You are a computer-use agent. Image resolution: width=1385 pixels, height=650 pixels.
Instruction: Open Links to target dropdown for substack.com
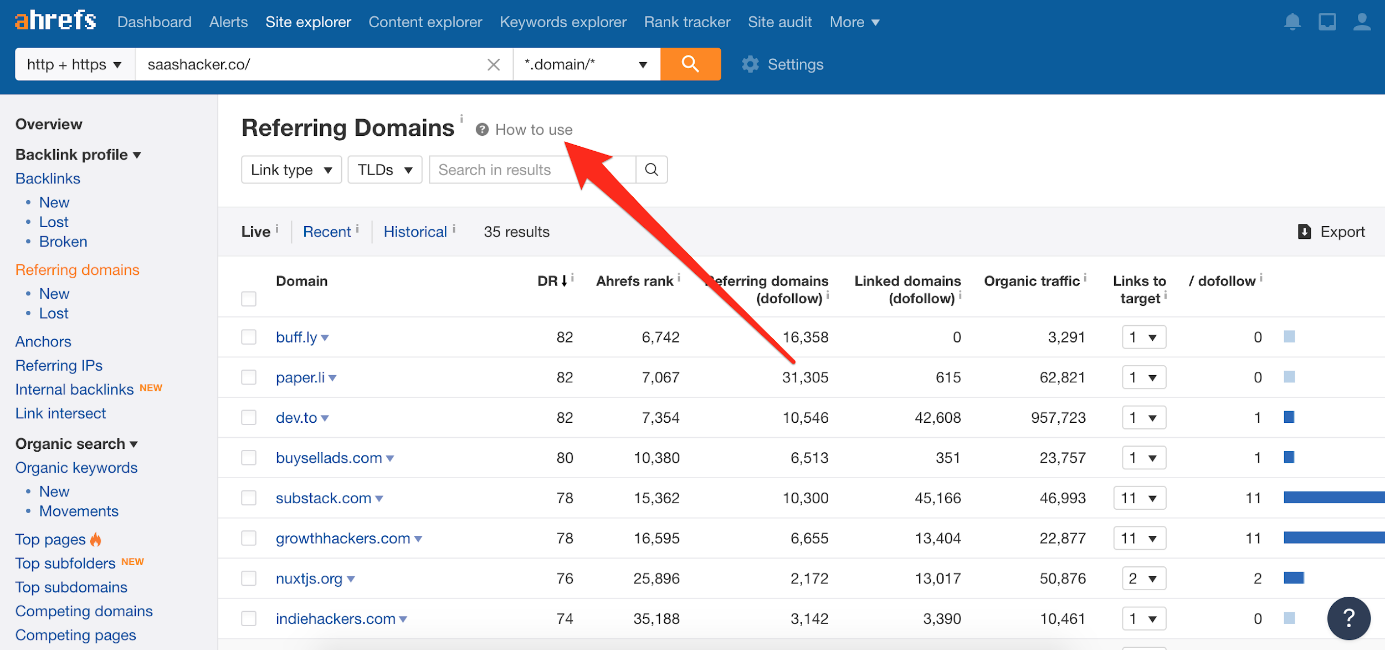pyautogui.click(x=1140, y=498)
